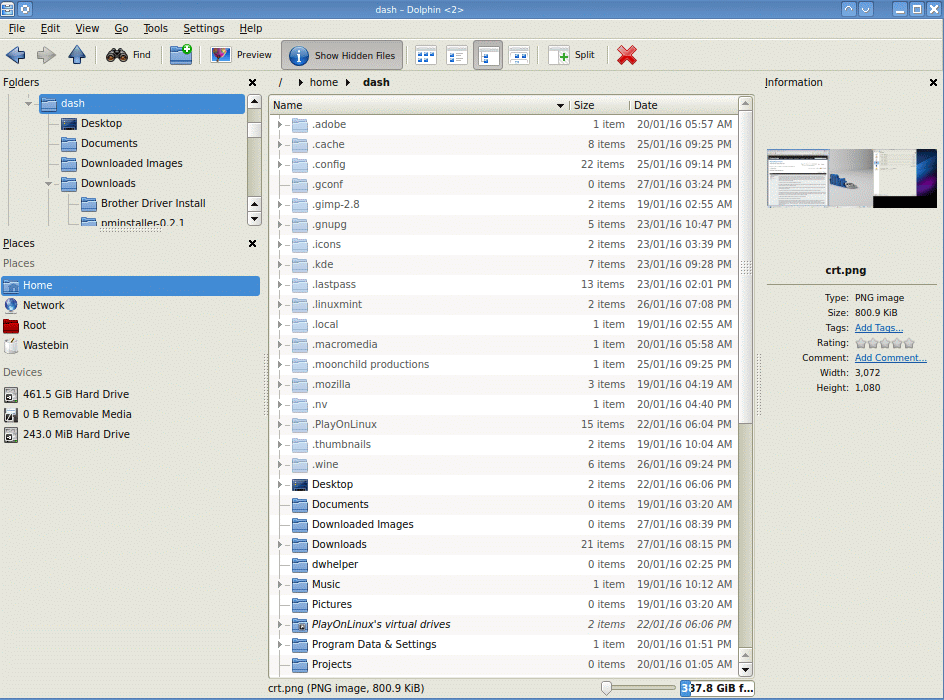Open the Tools menu
The width and height of the screenshot is (944, 700).
click(155, 28)
